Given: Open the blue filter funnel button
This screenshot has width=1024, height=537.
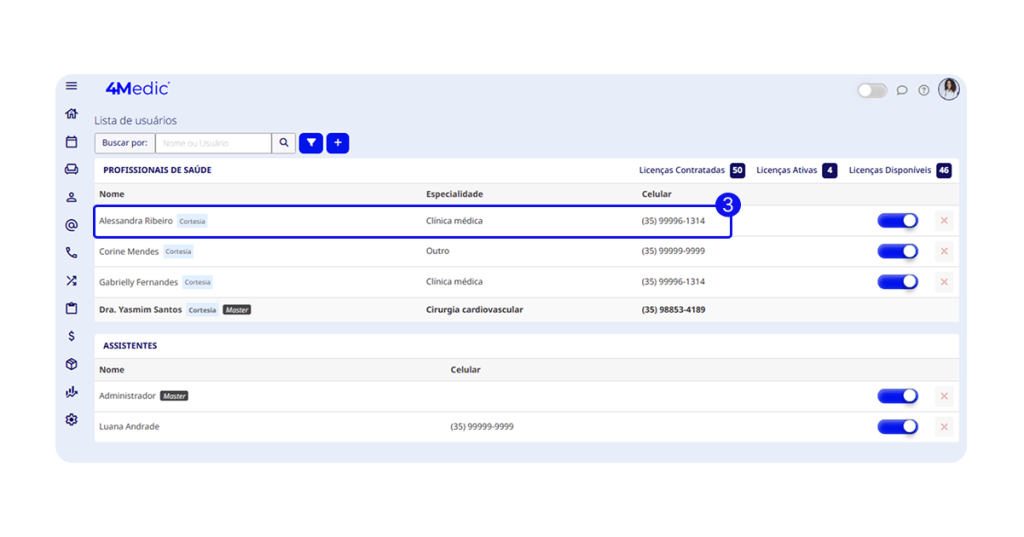Looking at the screenshot, I should [311, 143].
